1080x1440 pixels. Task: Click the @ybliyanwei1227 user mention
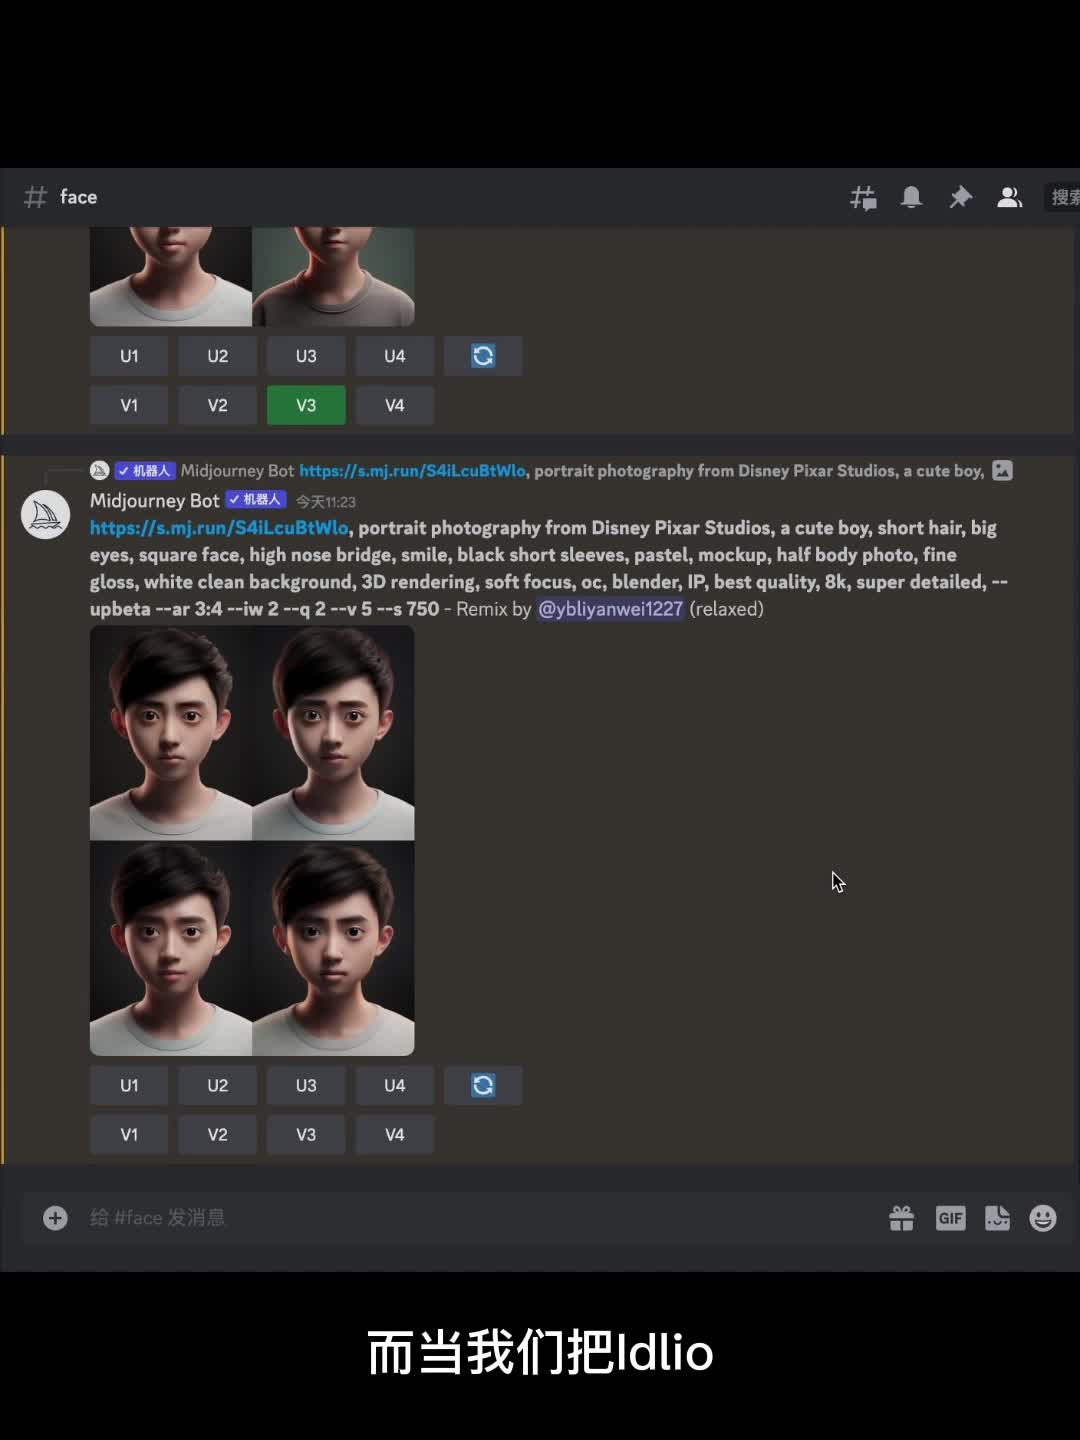pyautogui.click(x=610, y=609)
